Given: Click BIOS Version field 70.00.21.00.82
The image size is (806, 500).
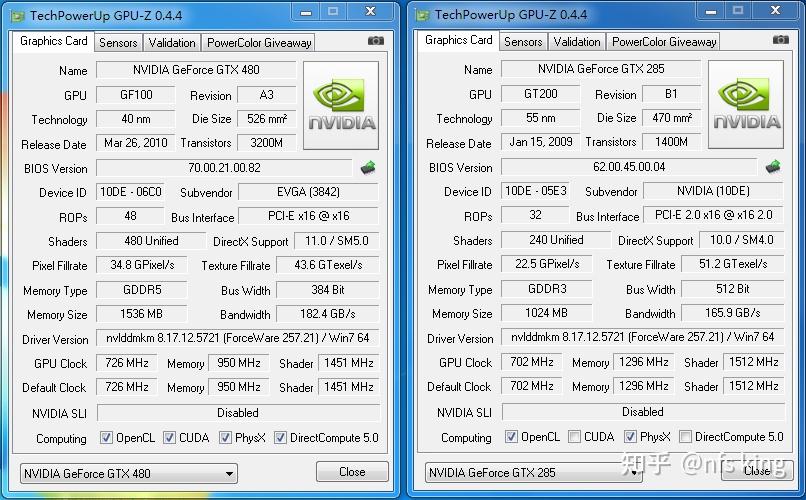Looking at the screenshot, I should click(224, 168).
